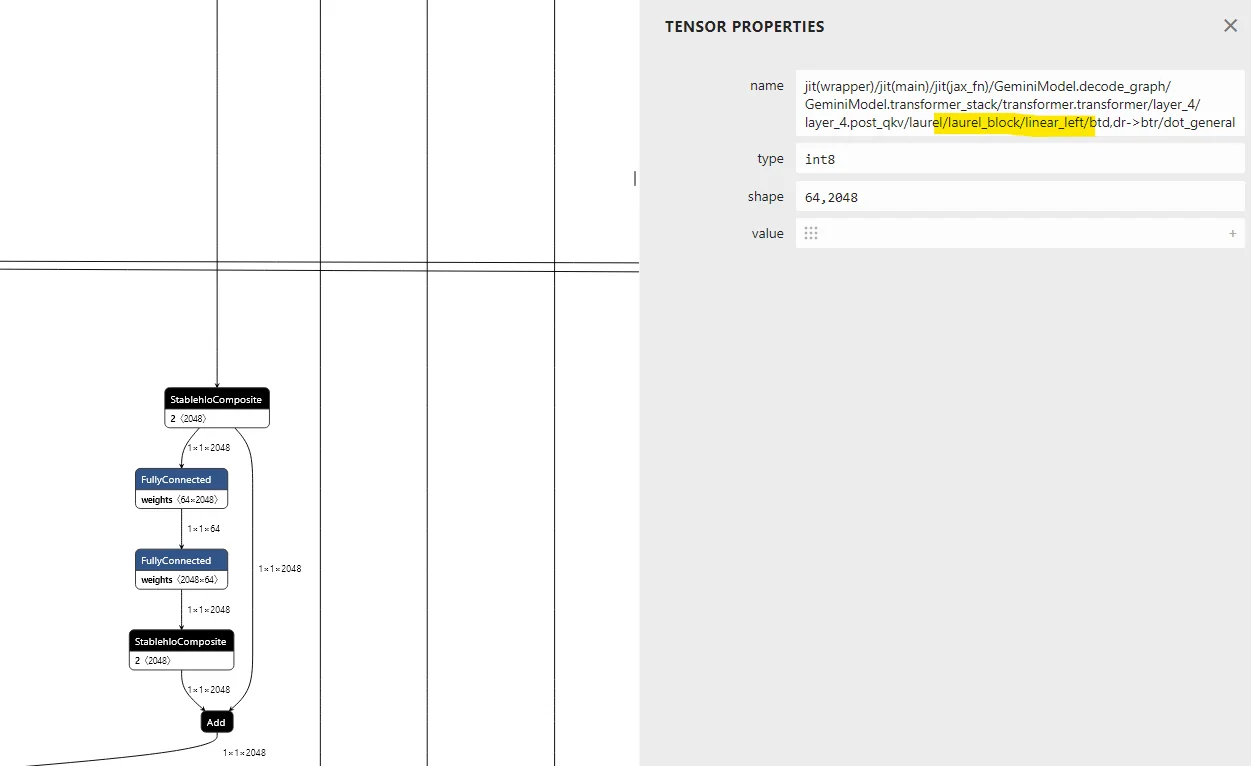Click 1×1×2048 label on skip connection edge
Viewport: 1251px width, 766px height.
pyautogui.click(x=280, y=568)
